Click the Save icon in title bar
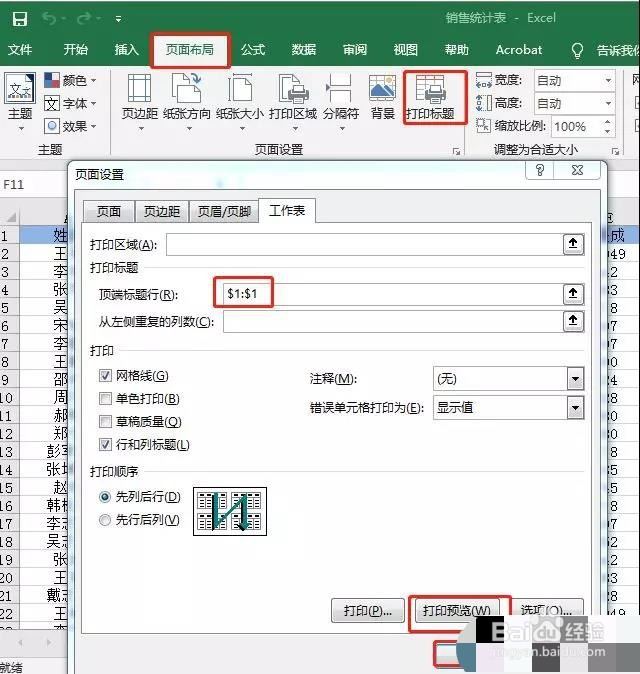 (20, 19)
